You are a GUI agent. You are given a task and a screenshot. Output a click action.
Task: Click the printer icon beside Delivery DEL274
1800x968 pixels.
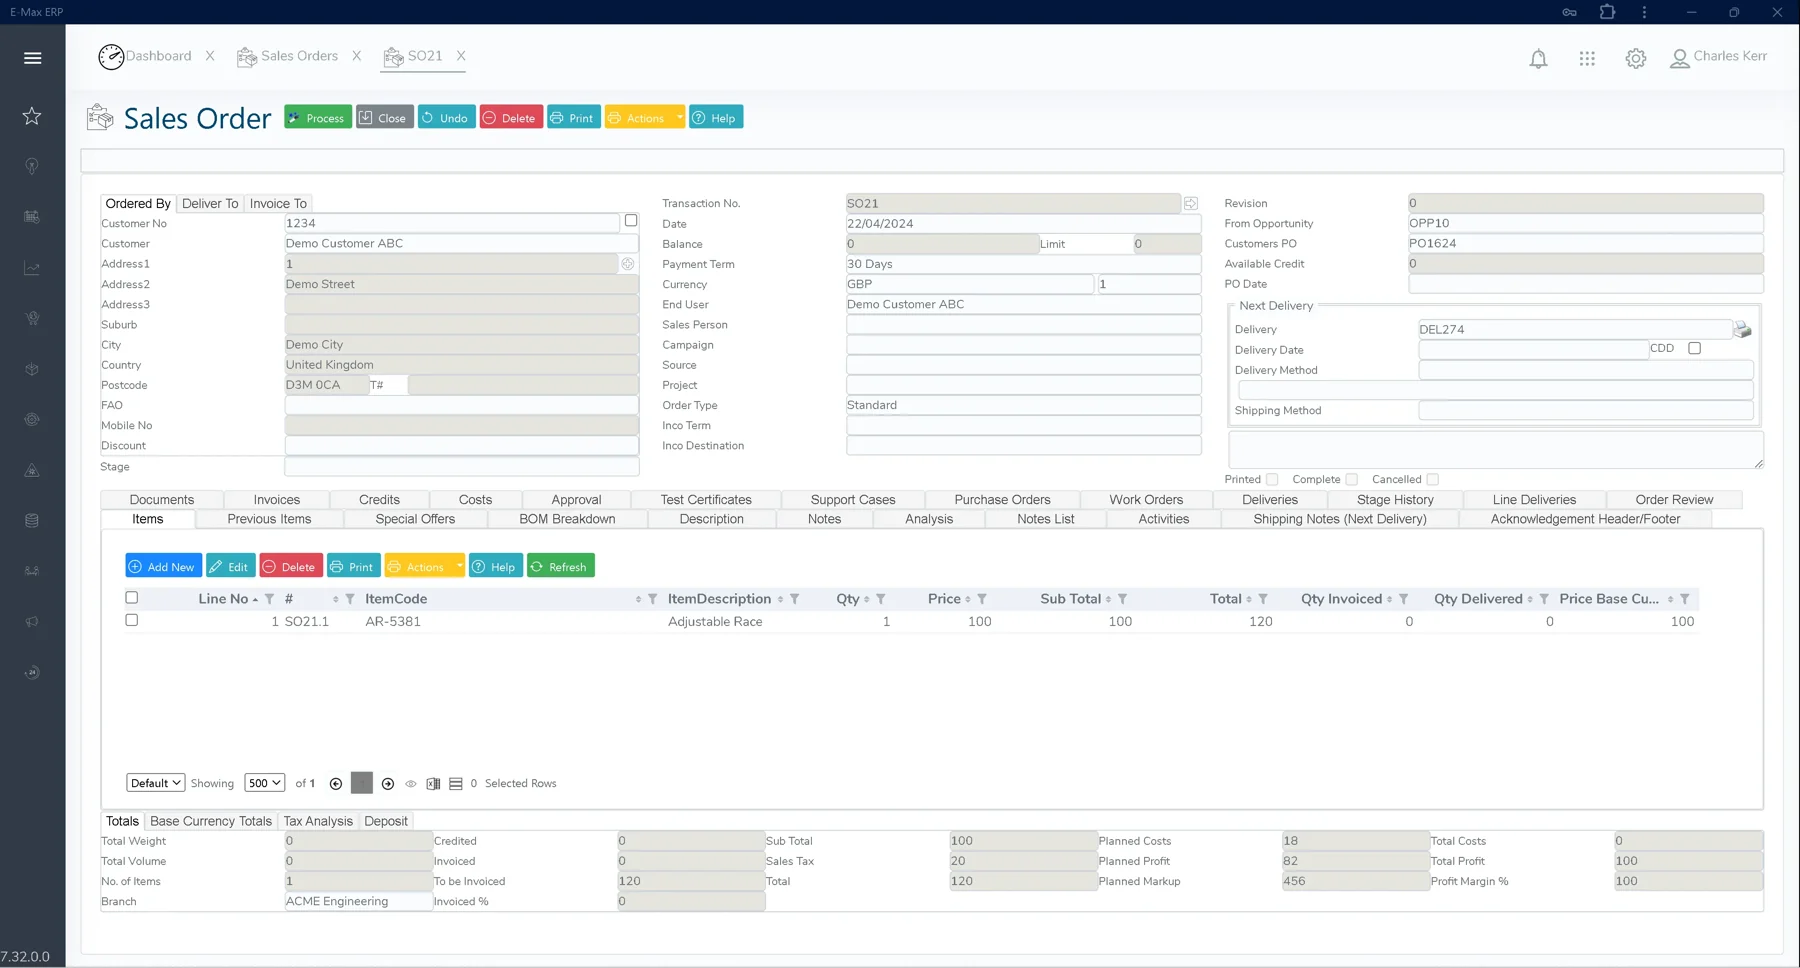(1743, 329)
